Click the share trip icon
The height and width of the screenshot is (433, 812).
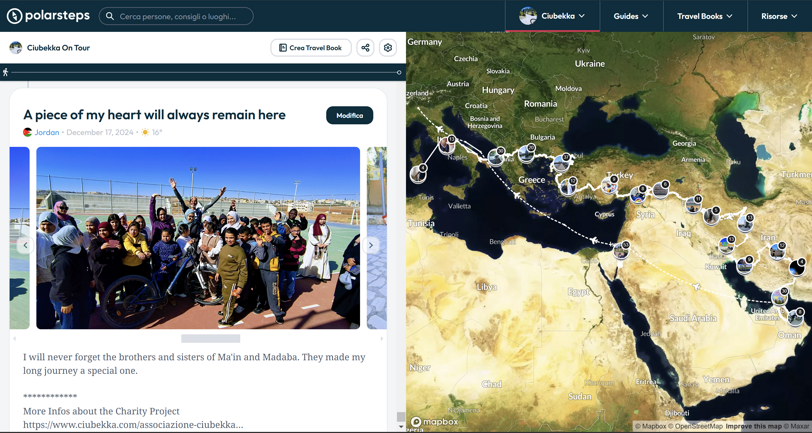(365, 48)
